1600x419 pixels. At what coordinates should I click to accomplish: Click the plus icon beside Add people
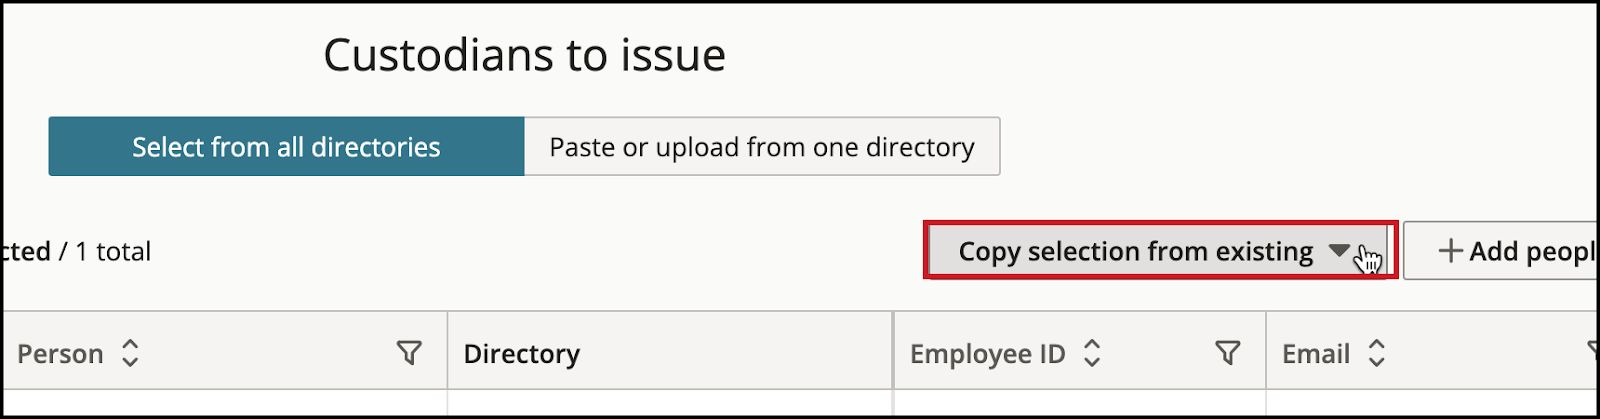tap(1450, 251)
